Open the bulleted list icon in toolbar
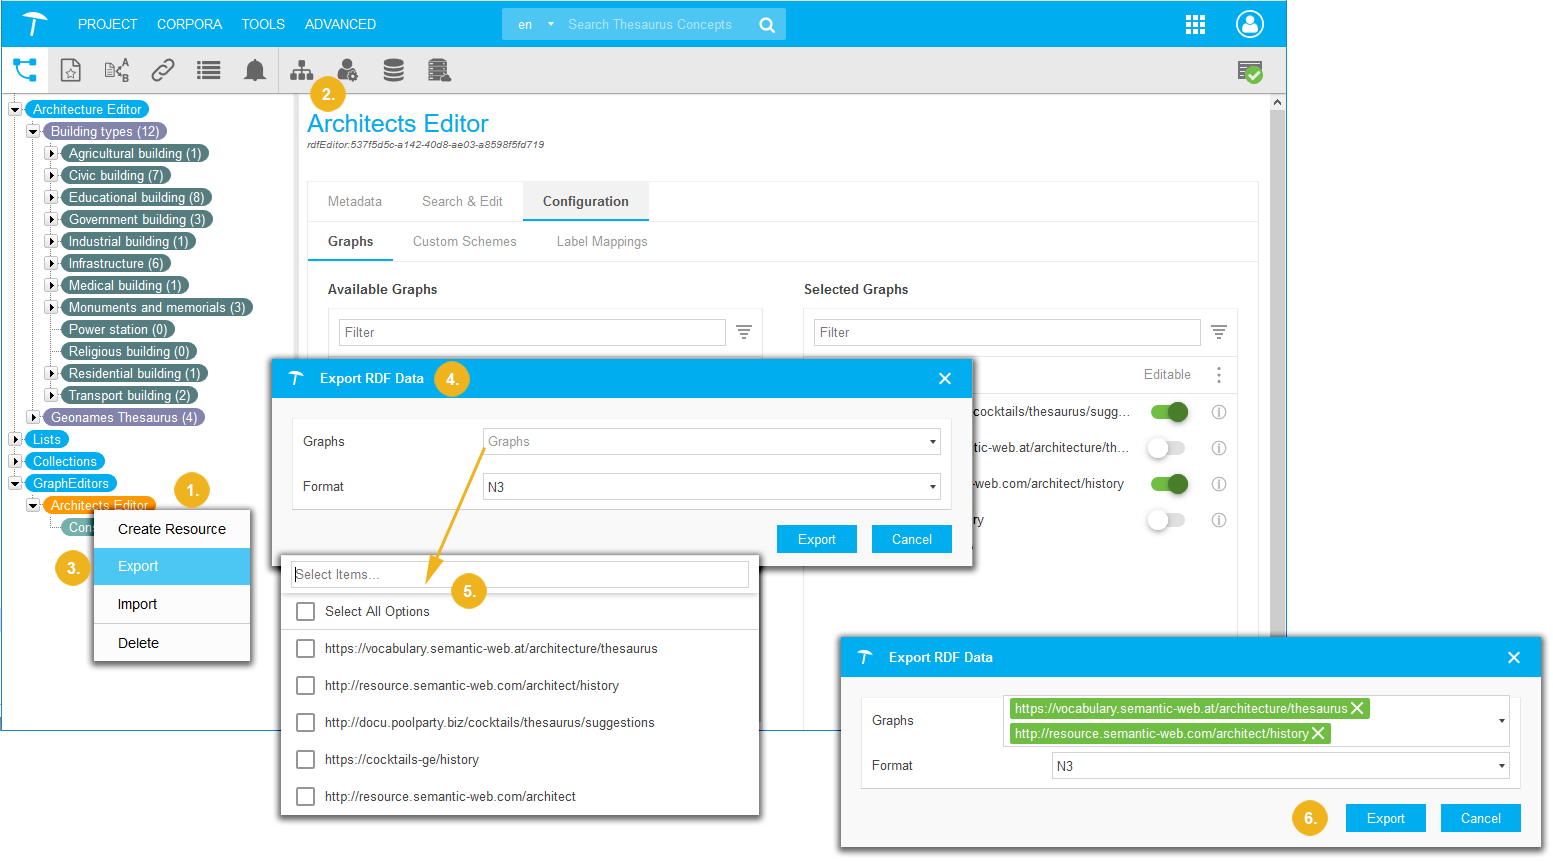This screenshot has width=1553, height=861. [208, 70]
